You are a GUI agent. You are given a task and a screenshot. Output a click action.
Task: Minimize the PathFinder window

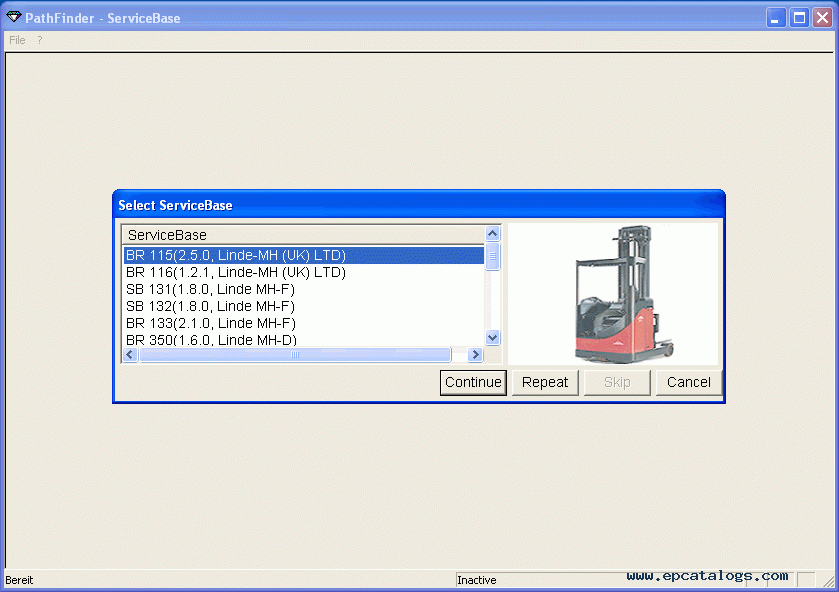(775, 18)
